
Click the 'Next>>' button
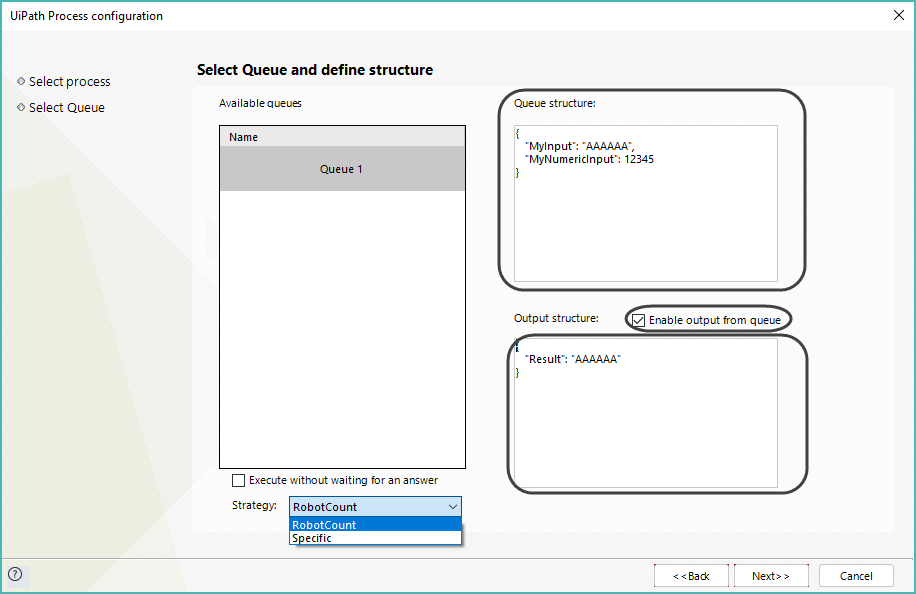(771, 576)
